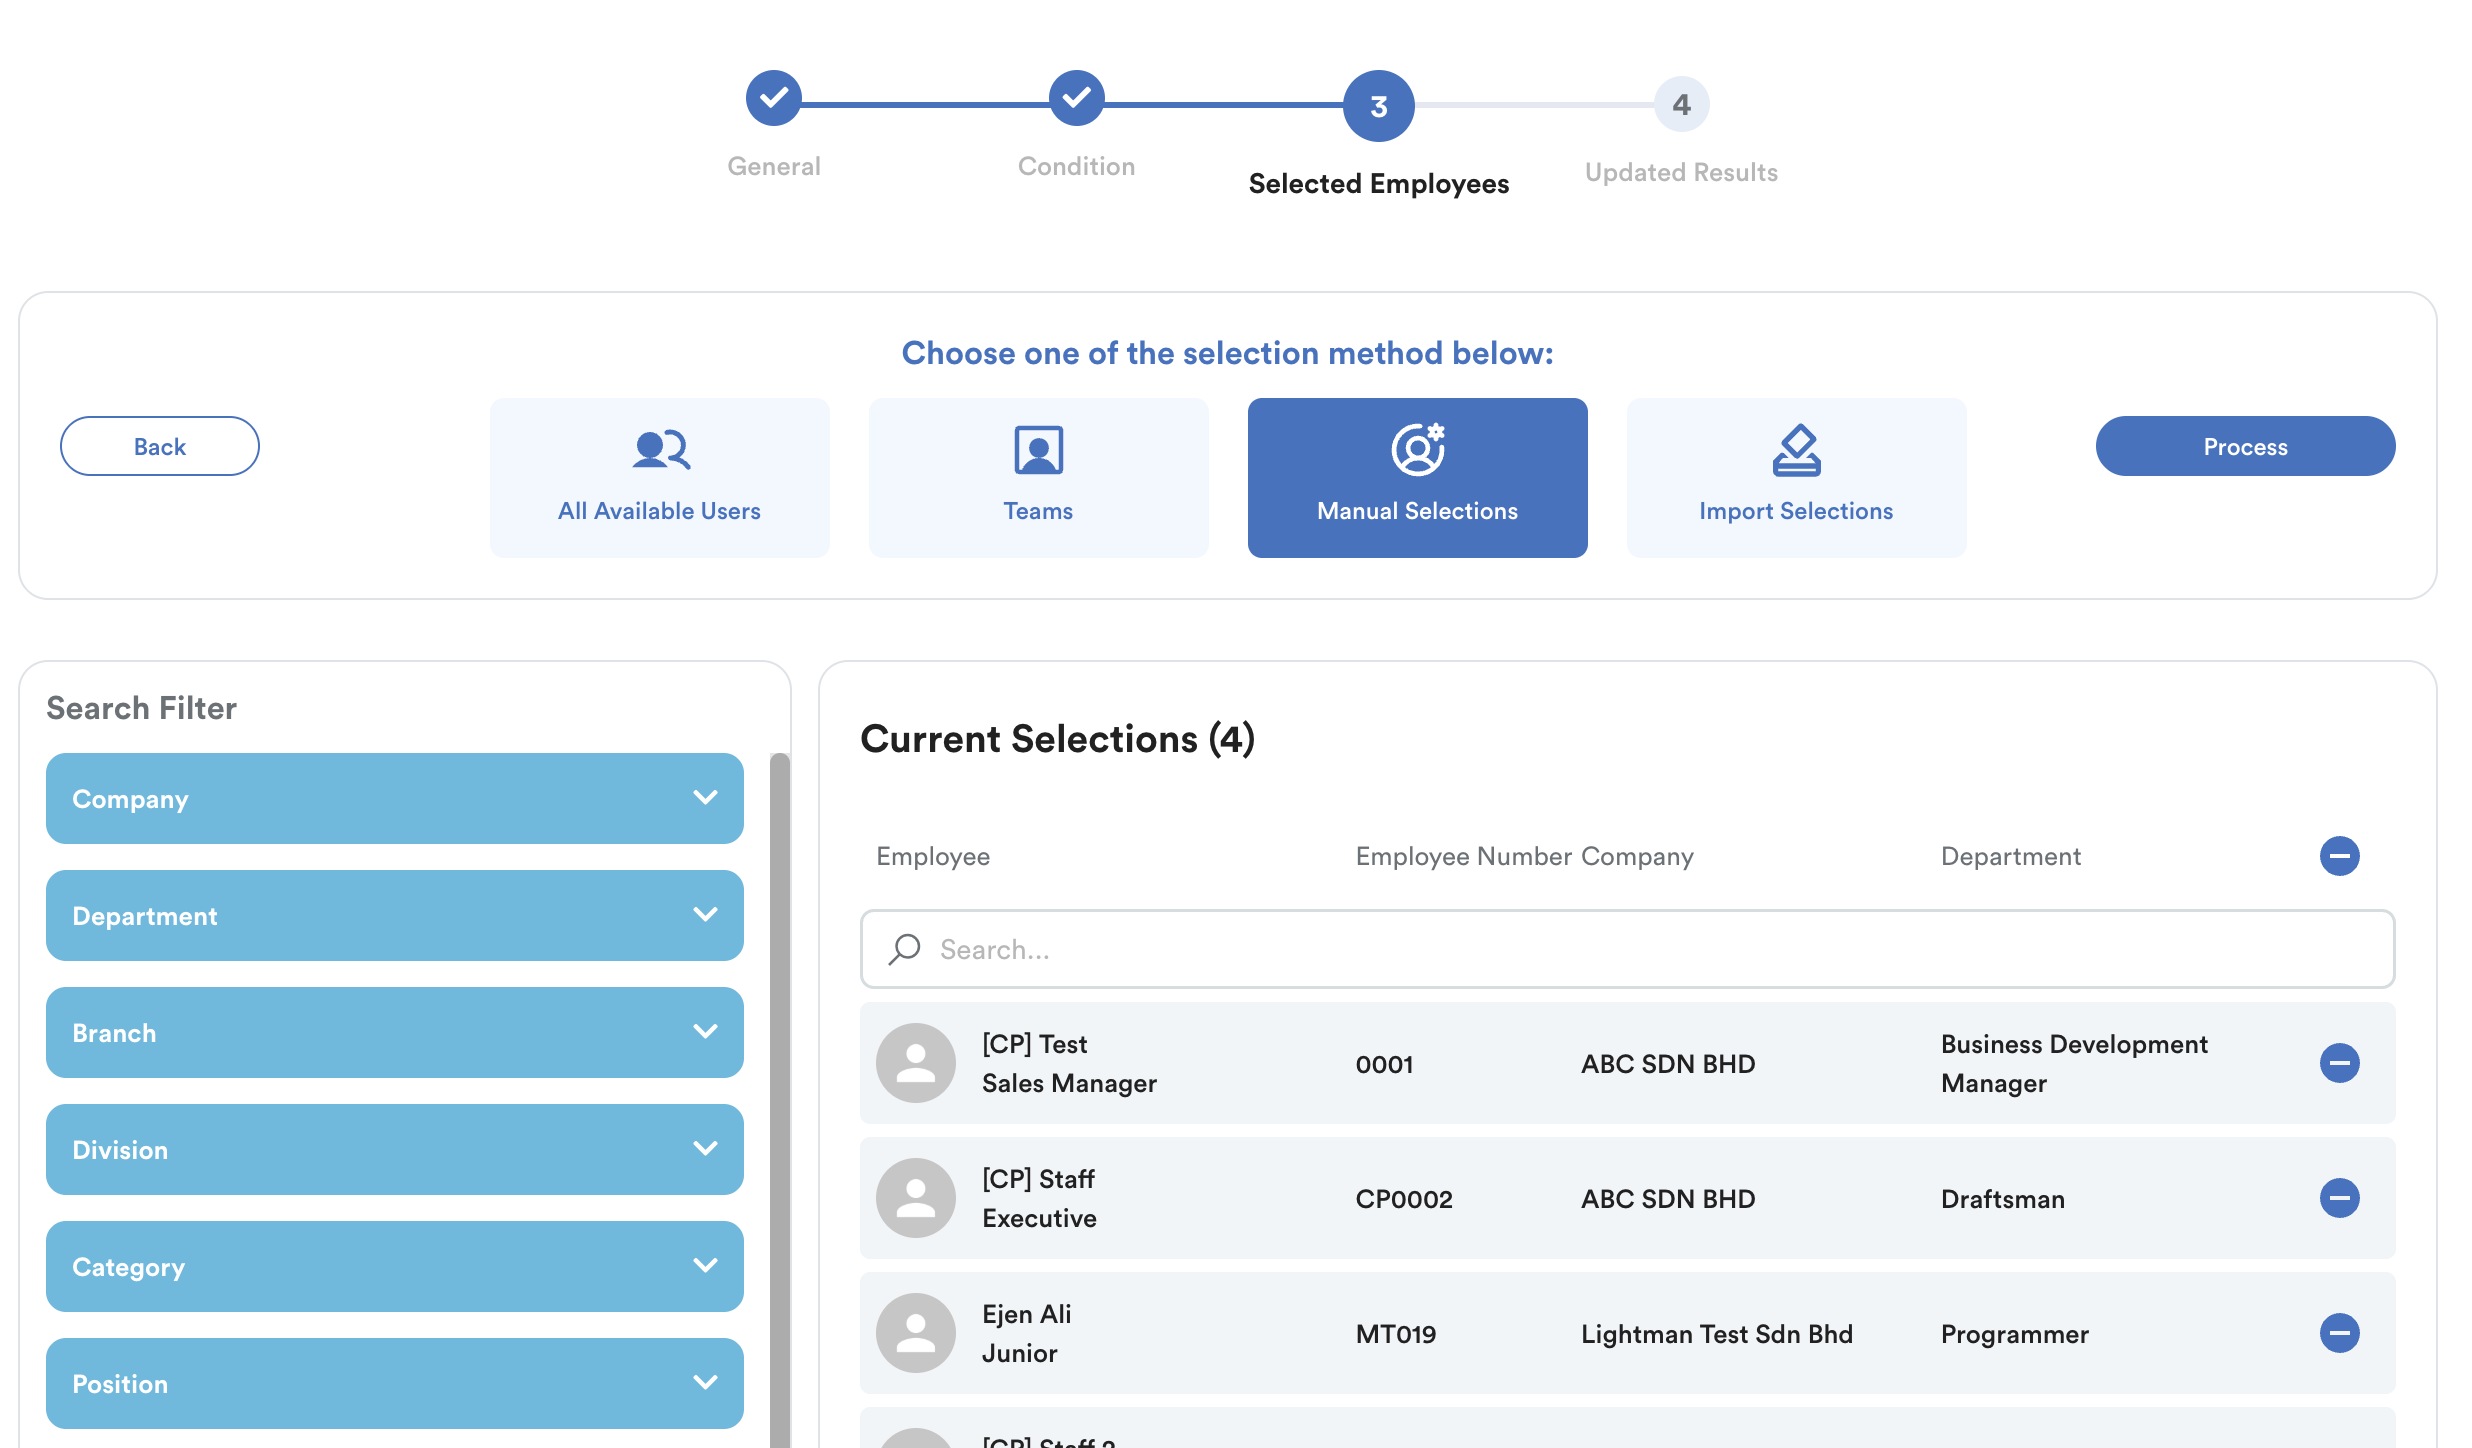
Task: Remove Ejen Ali Junior from selections
Action: tap(2339, 1333)
